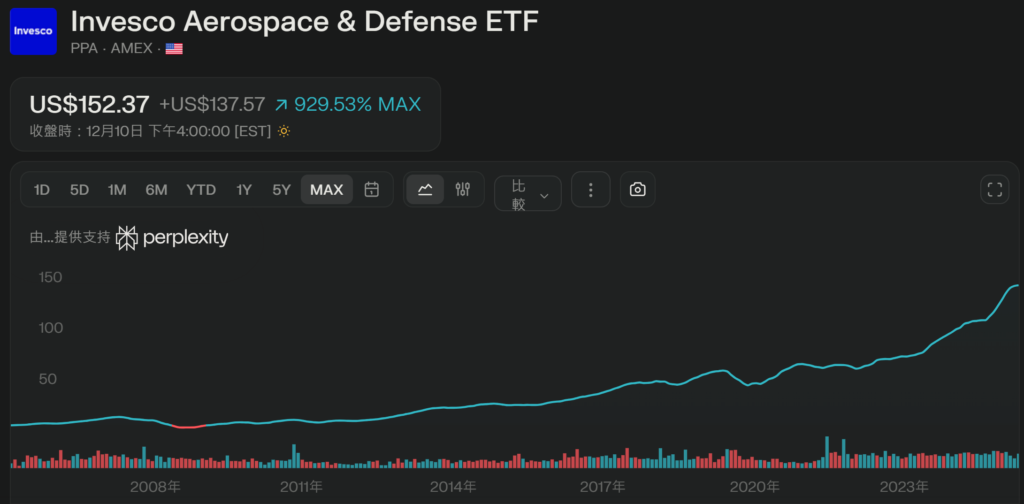Viewport: 1024px width, 504px height.
Task: Click the 2020年 label on timeline
Action: [x=754, y=487]
